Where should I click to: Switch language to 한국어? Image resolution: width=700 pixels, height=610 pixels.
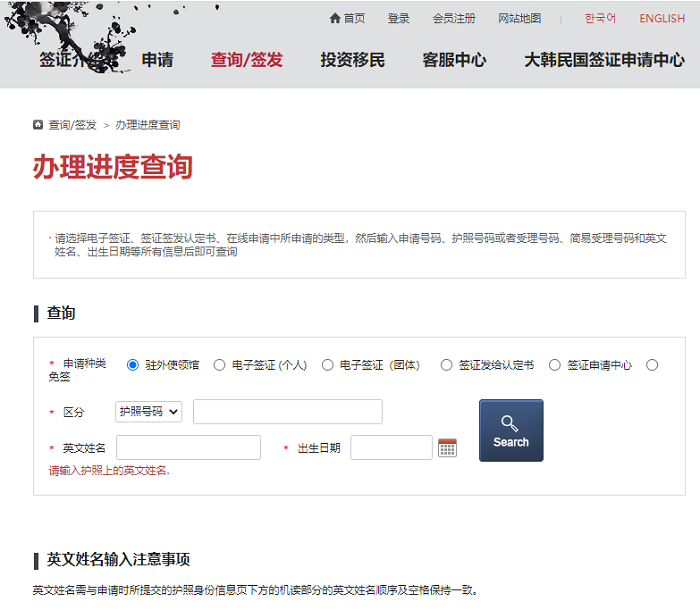[600, 18]
